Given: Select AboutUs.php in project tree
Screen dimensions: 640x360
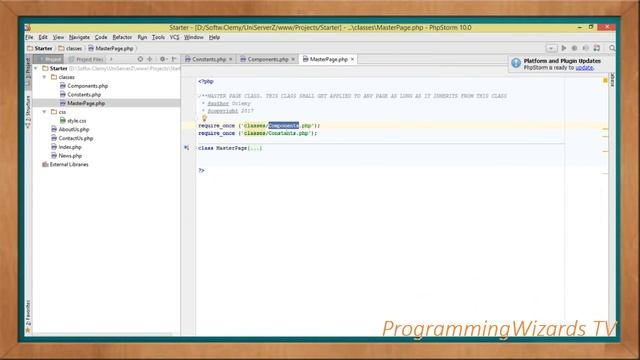Looking at the screenshot, I should click(74, 129).
